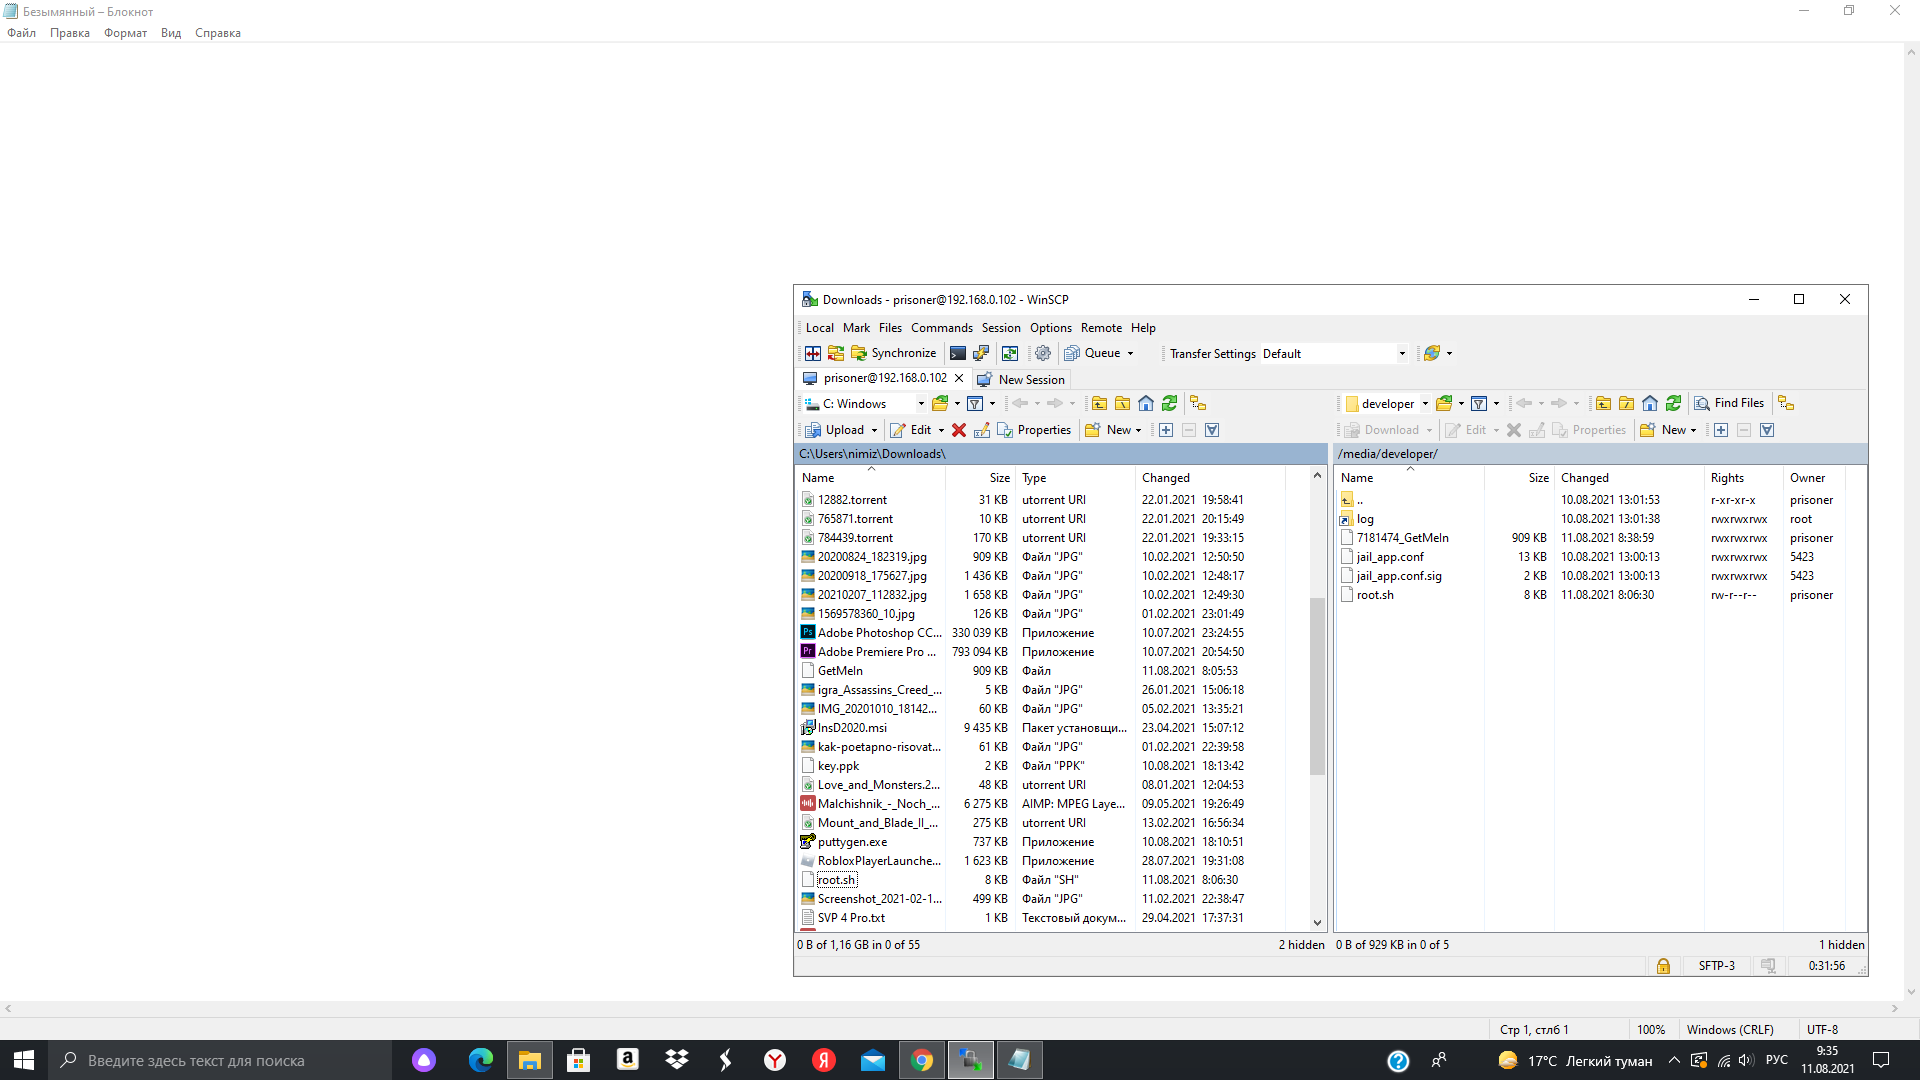Toggle remote directory tree icon
The height and width of the screenshot is (1080, 1920).
click(x=1786, y=403)
